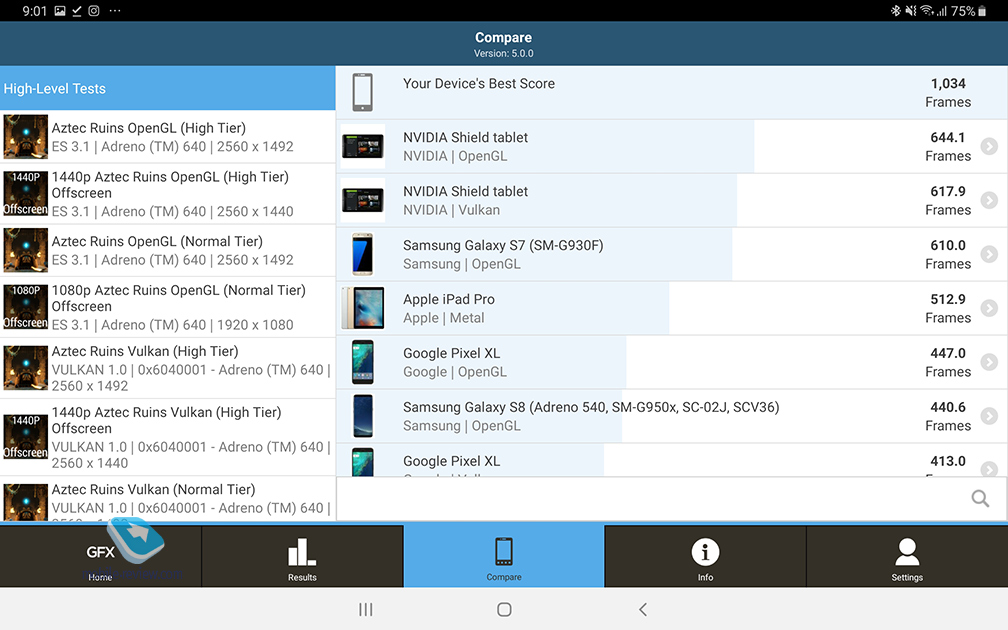Screen dimensions: 1008x630
Task: Click the 610.0 Frames score
Action: click(948, 255)
